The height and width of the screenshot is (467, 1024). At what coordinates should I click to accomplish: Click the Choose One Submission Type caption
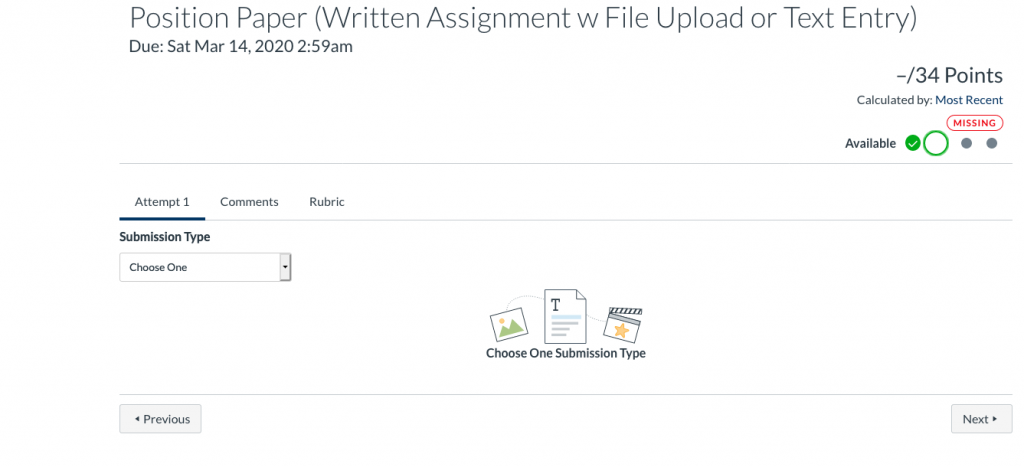pyautogui.click(x=565, y=353)
